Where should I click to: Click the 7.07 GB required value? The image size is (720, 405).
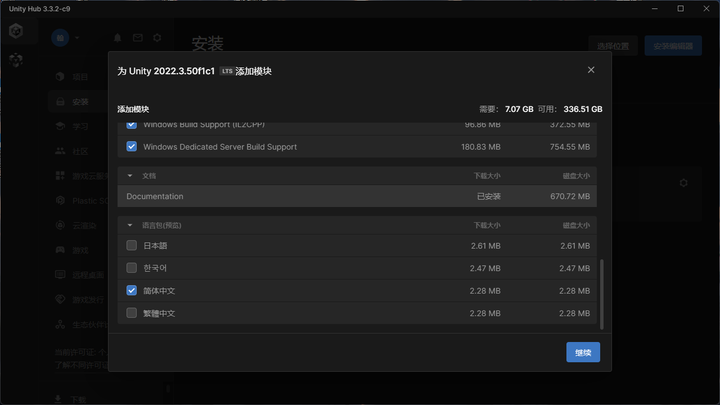point(519,109)
